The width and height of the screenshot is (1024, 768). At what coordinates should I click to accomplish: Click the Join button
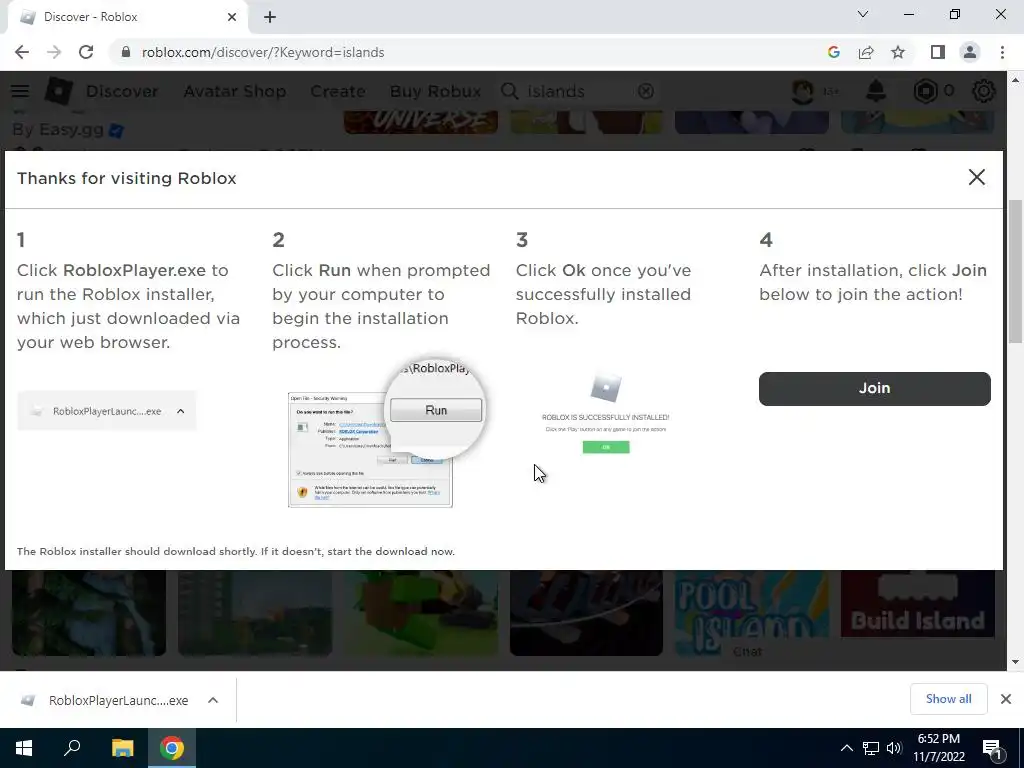pyautogui.click(x=874, y=389)
